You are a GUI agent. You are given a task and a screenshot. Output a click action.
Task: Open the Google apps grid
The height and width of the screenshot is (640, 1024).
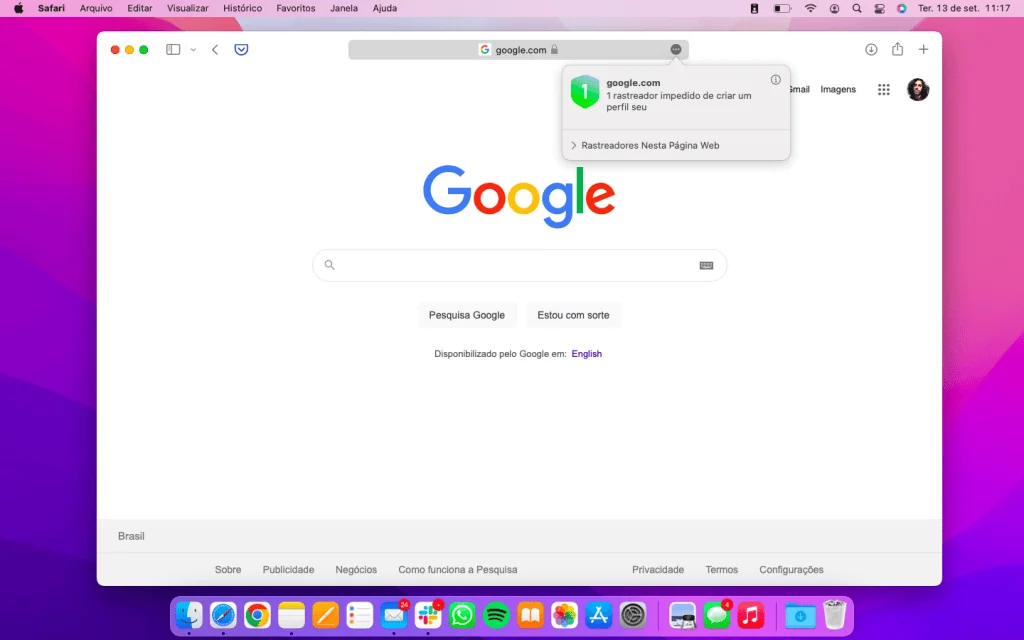coord(883,89)
